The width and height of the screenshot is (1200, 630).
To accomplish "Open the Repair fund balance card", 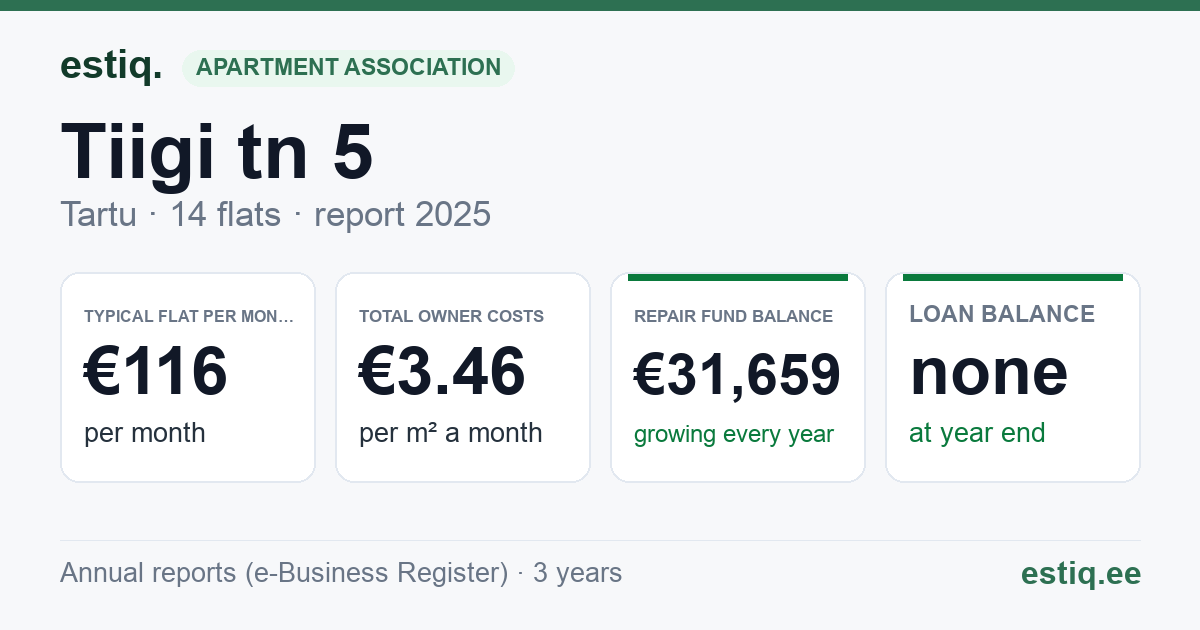I will click(738, 378).
